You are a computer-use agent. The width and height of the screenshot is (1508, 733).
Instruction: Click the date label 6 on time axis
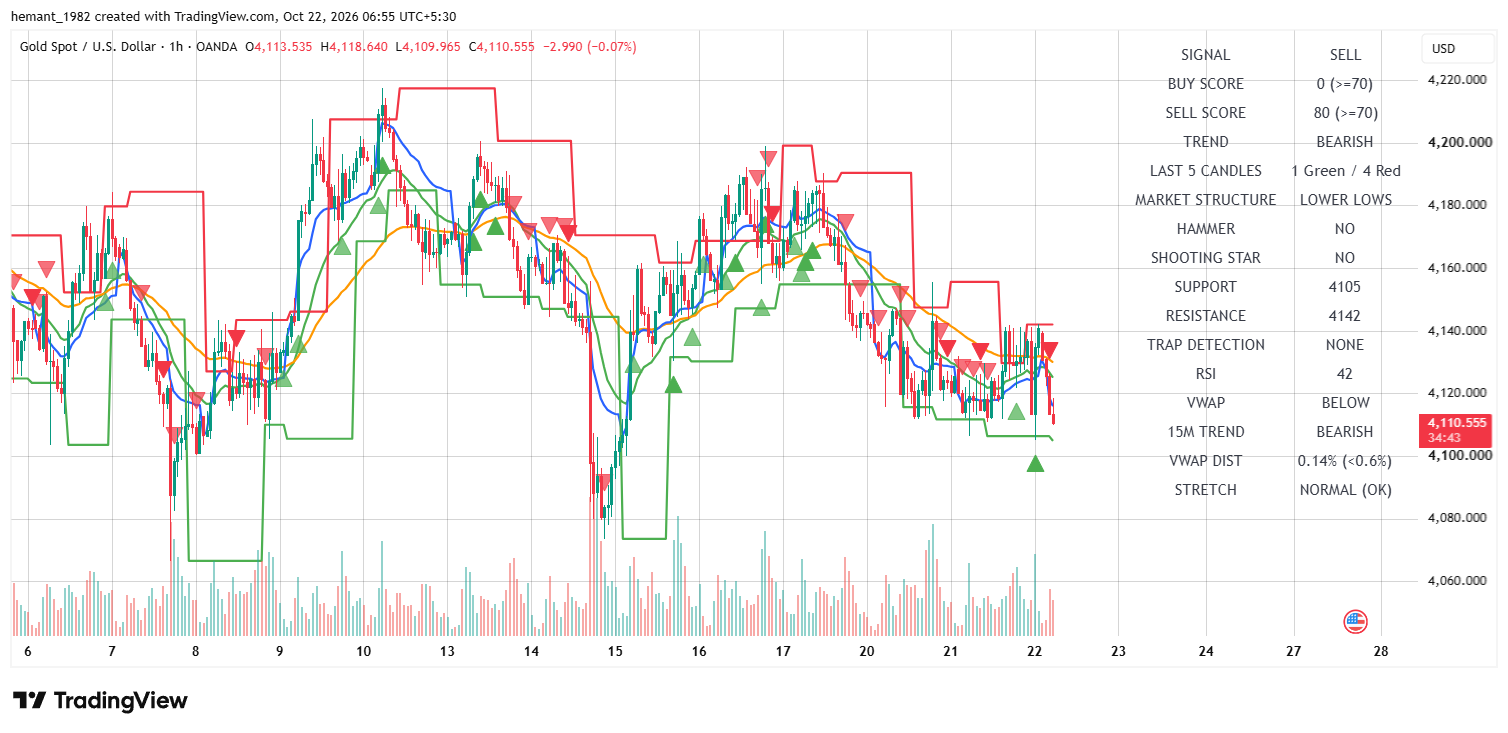pyautogui.click(x=27, y=652)
